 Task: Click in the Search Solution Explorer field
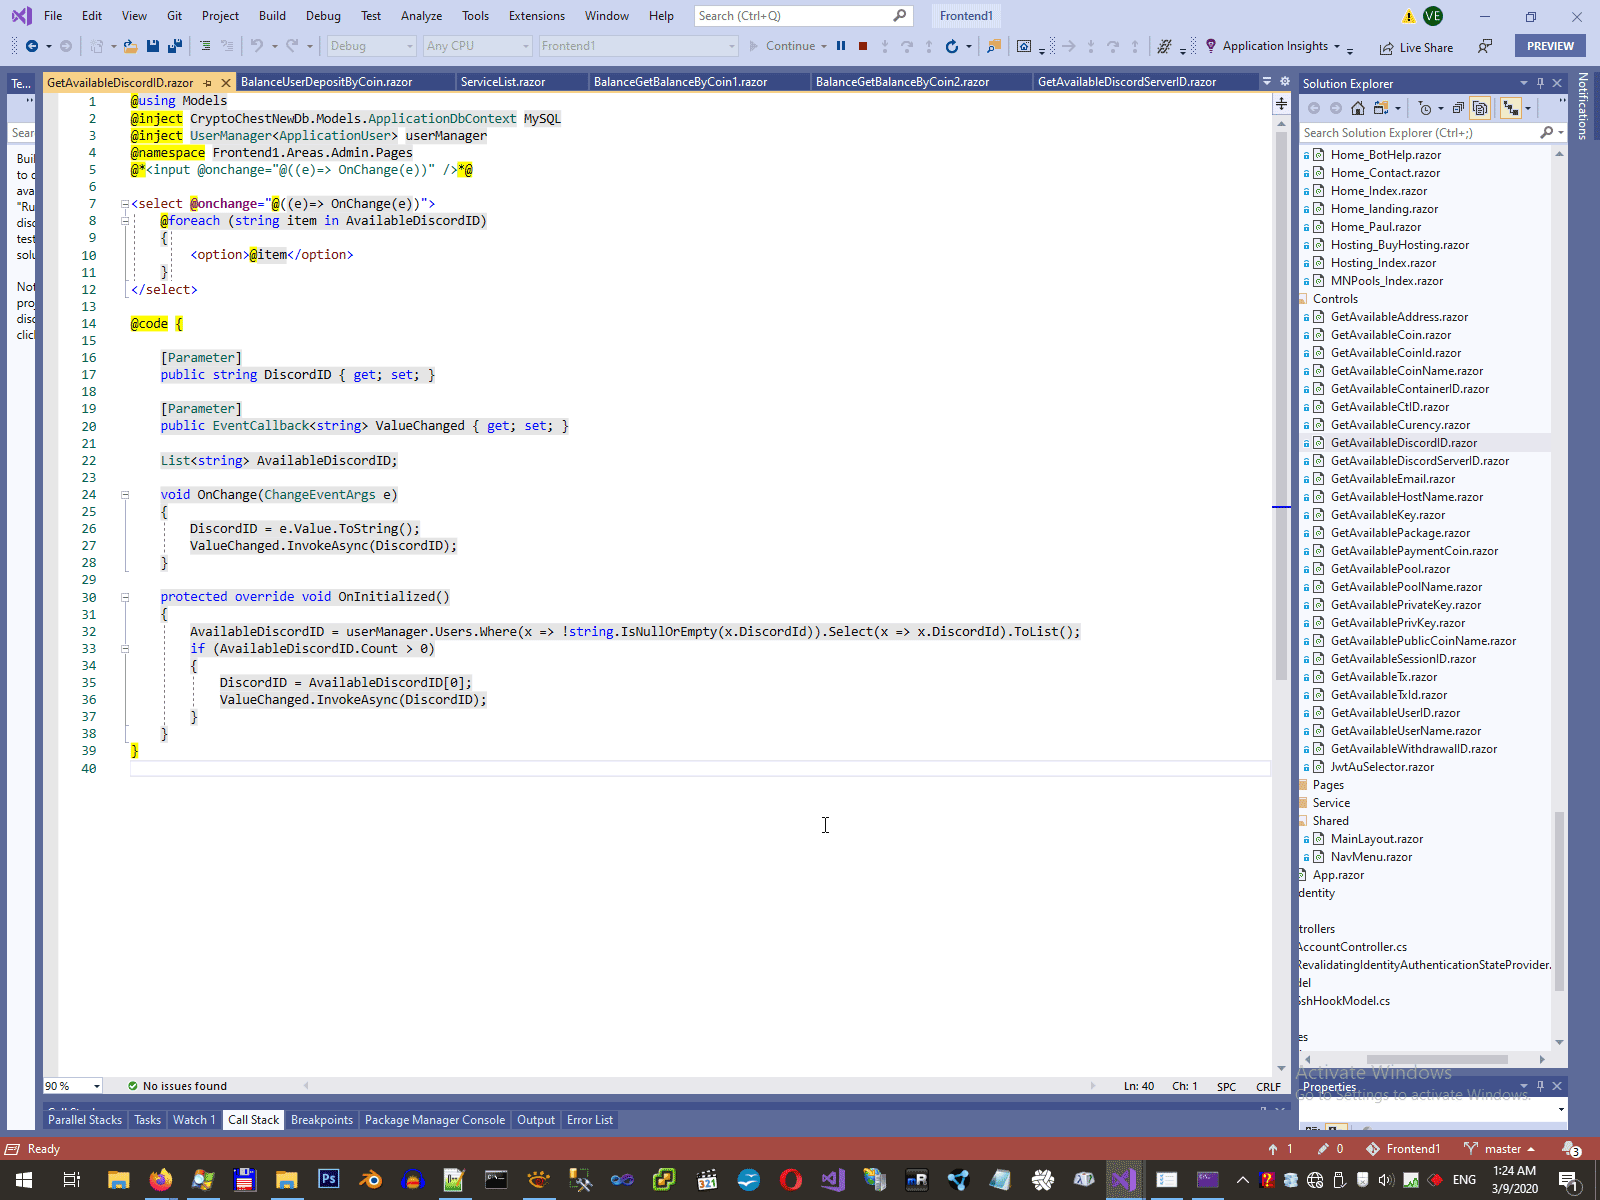[1420, 133]
